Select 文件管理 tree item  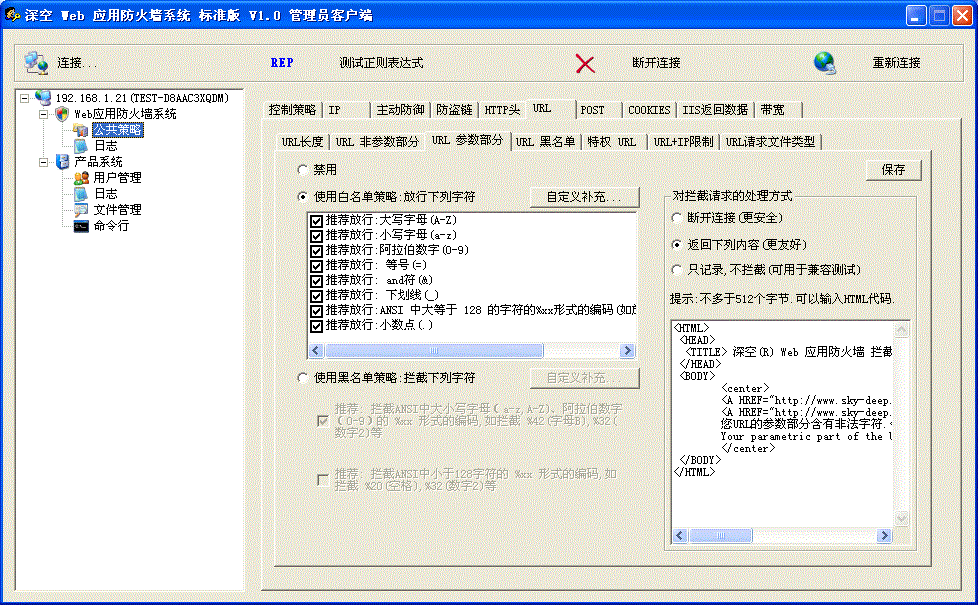117,210
